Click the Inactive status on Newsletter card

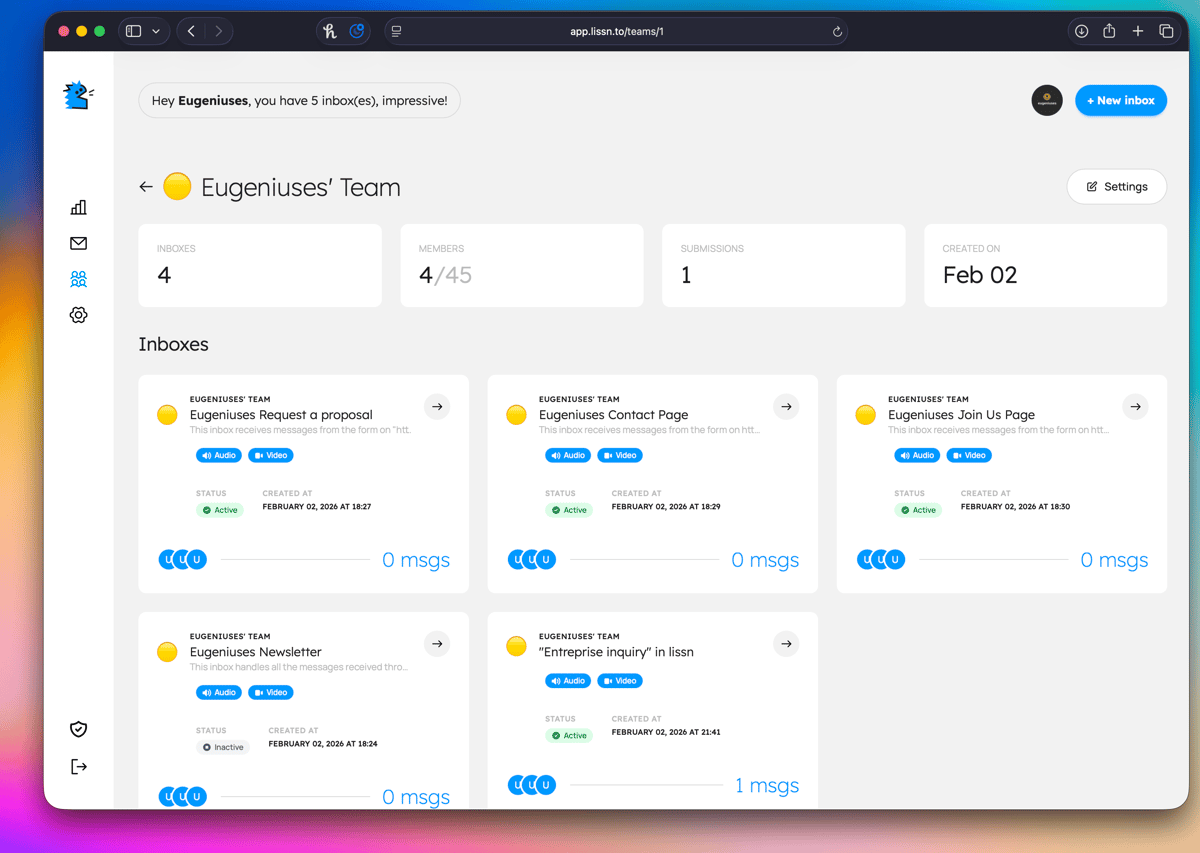(223, 747)
